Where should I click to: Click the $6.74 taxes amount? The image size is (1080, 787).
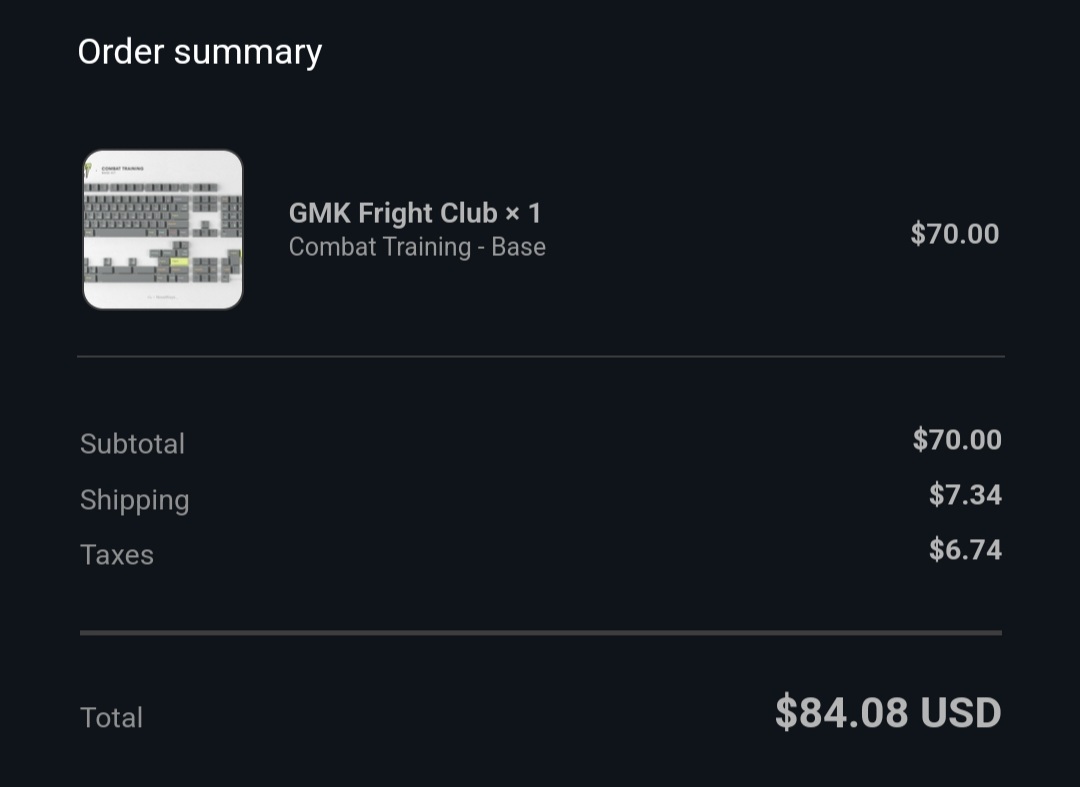[965, 549]
